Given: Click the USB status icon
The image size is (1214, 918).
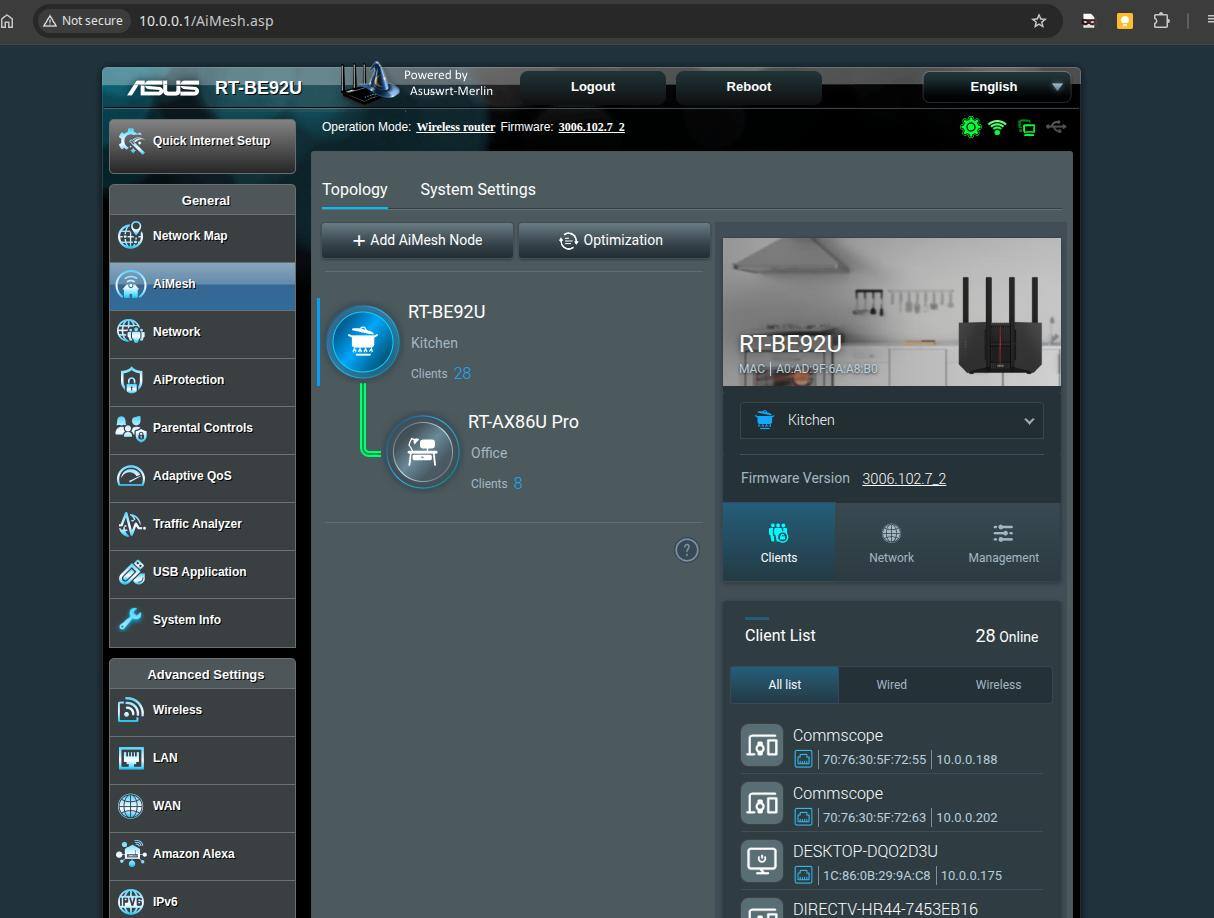Looking at the screenshot, I should pos(1056,127).
